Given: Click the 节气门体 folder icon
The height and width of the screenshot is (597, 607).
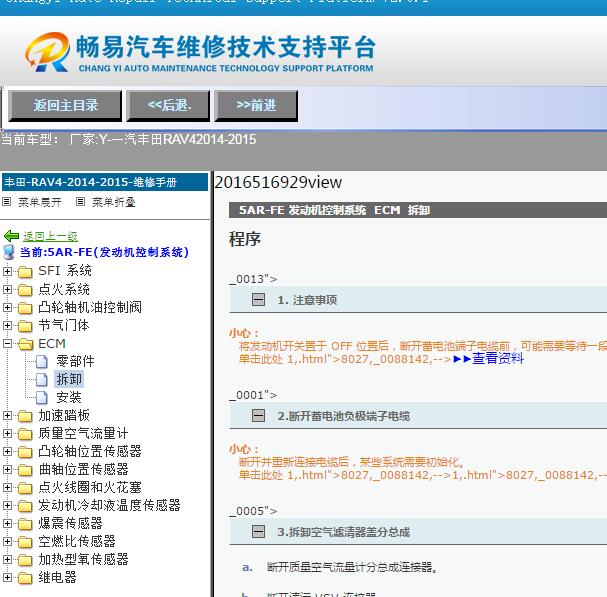Looking at the screenshot, I should (25, 326).
